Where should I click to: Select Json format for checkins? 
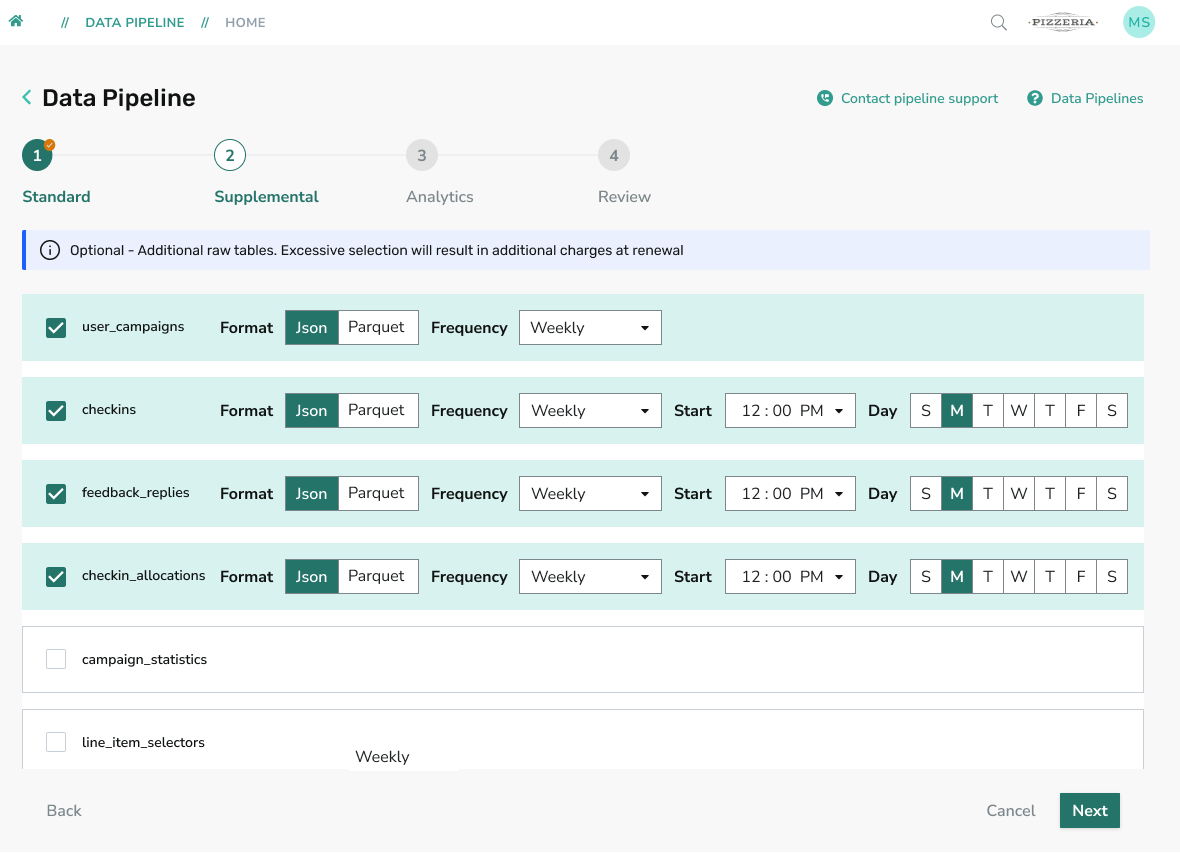[312, 410]
